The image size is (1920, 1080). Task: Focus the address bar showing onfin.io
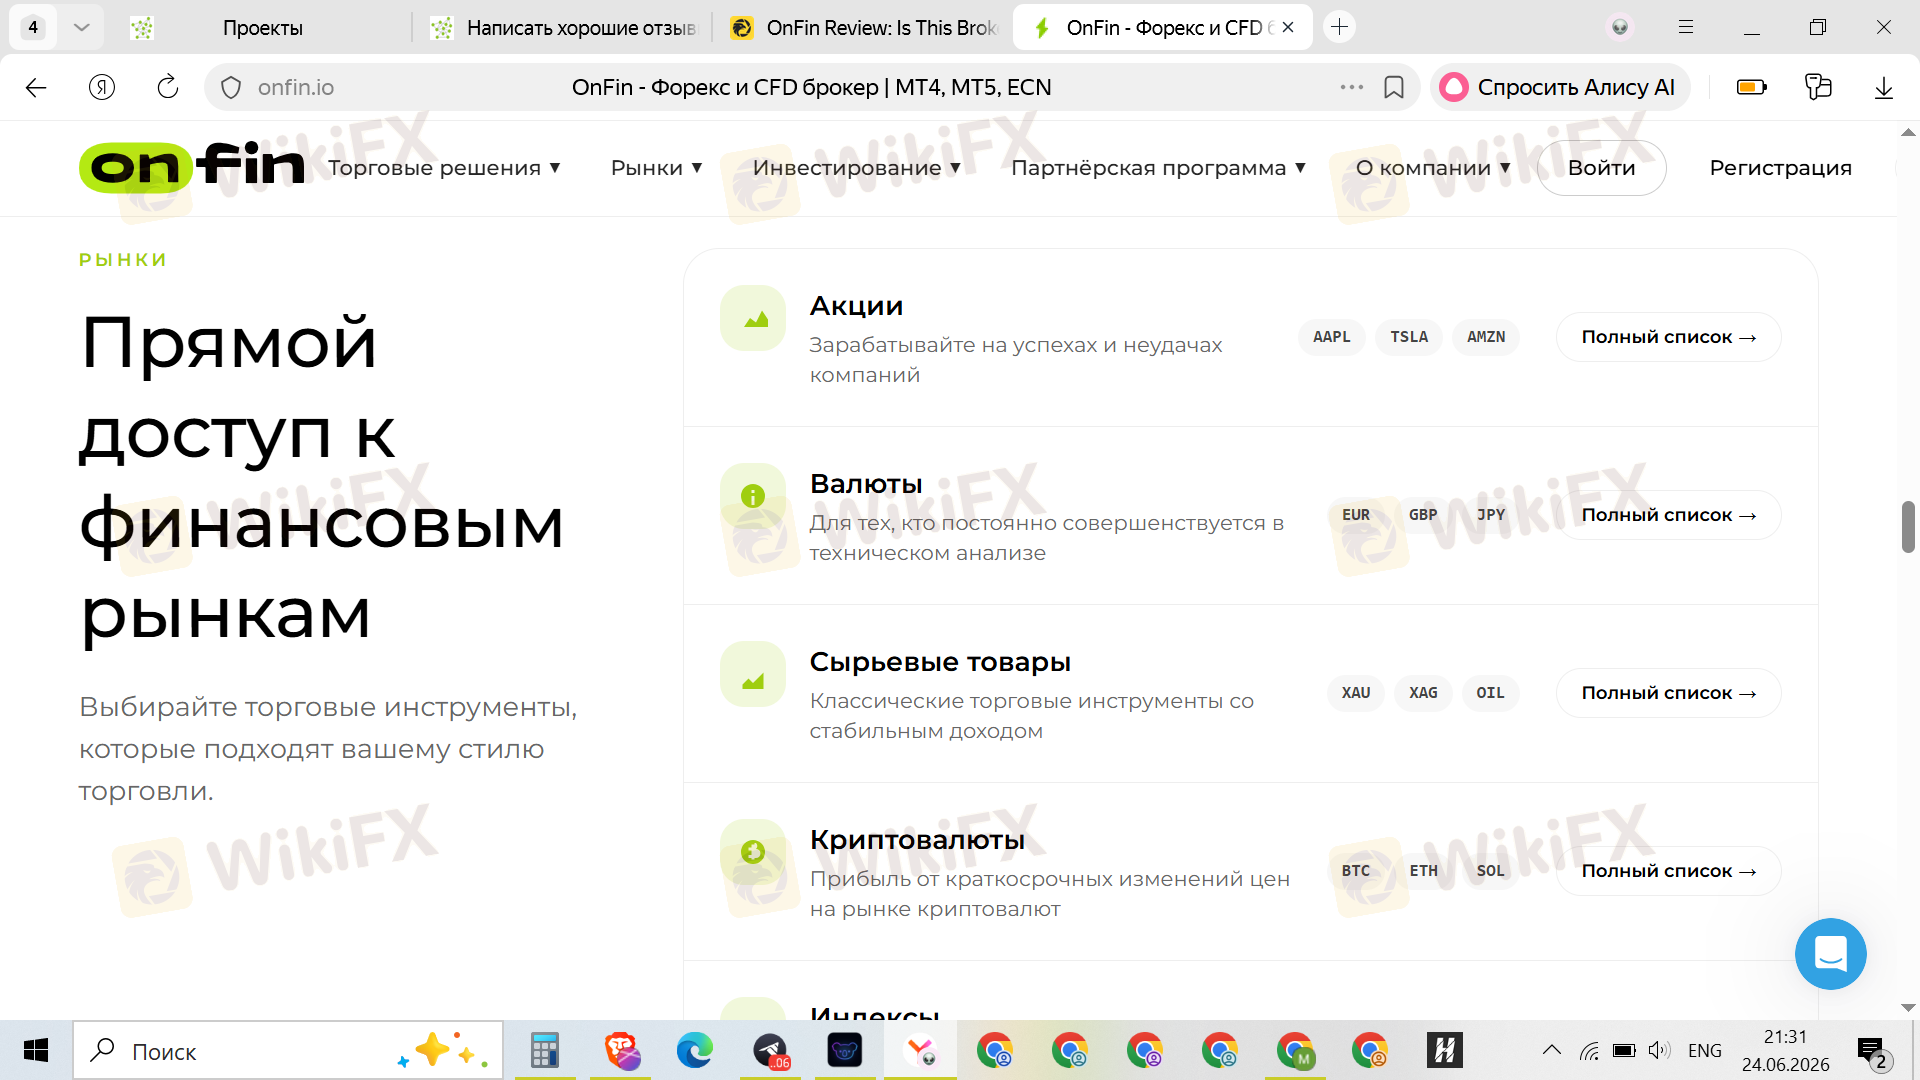[x=811, y=88]
